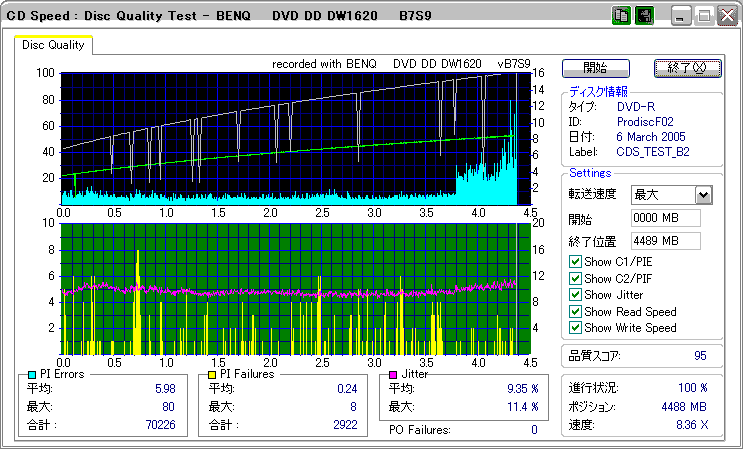Click the yellow PI Failures legend square
This screenshot has height=449, width=743.
[x=212, y=374]
